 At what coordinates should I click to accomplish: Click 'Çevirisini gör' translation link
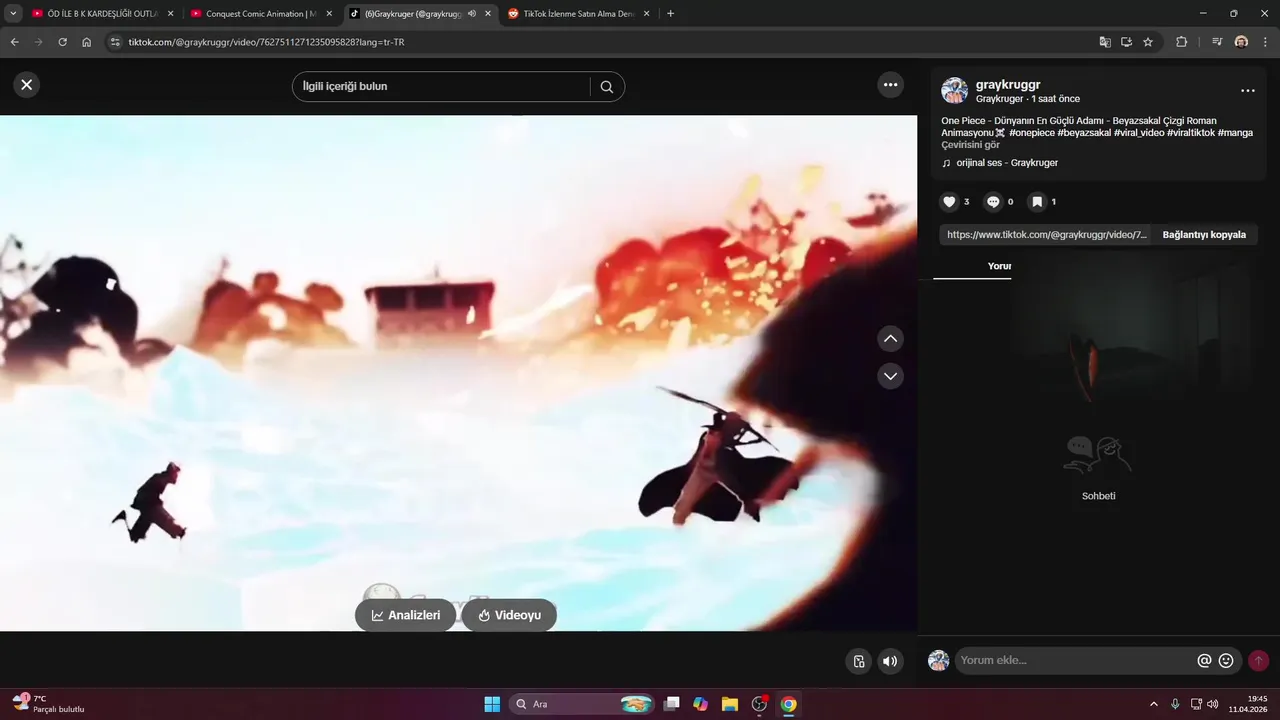click(970, 145)
